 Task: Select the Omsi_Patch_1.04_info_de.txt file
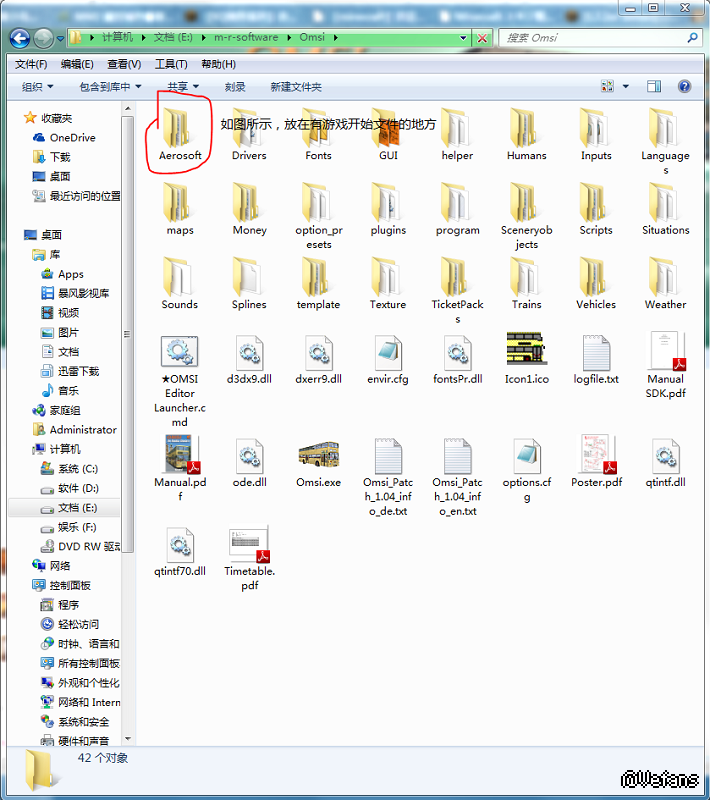coord(388,477)
